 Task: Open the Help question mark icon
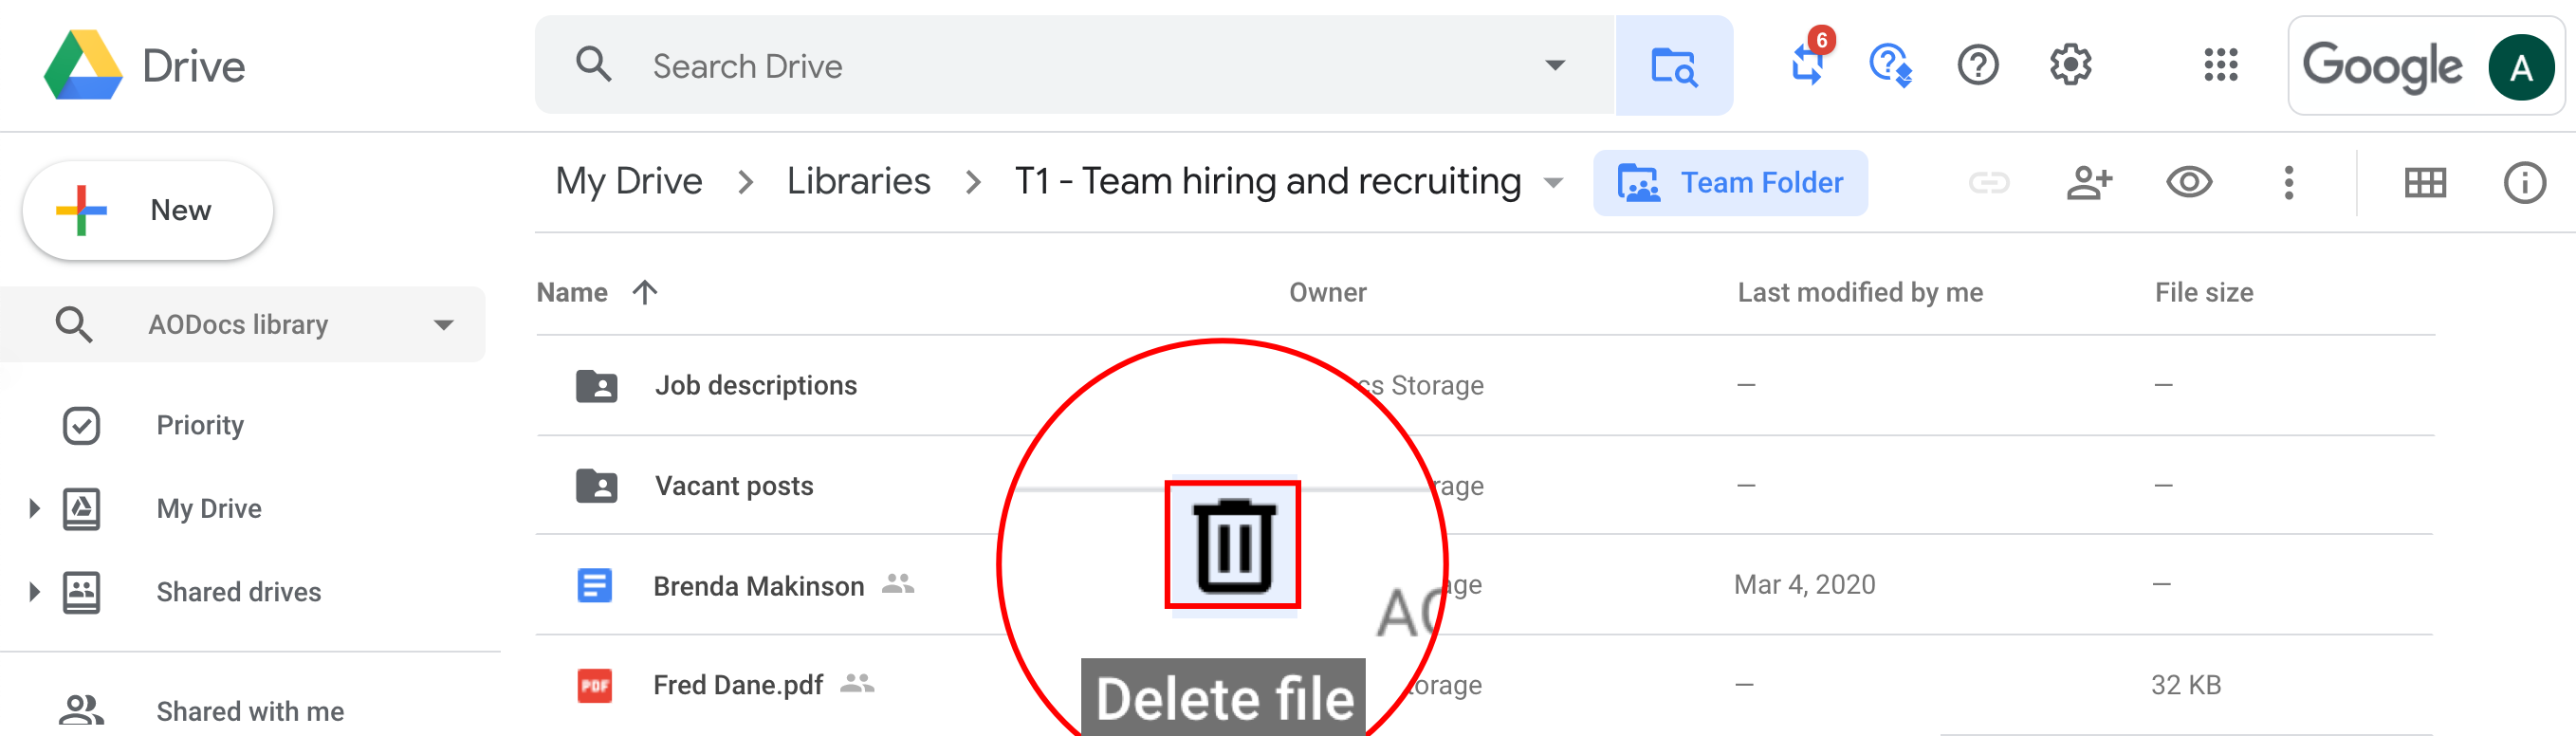1977,66
